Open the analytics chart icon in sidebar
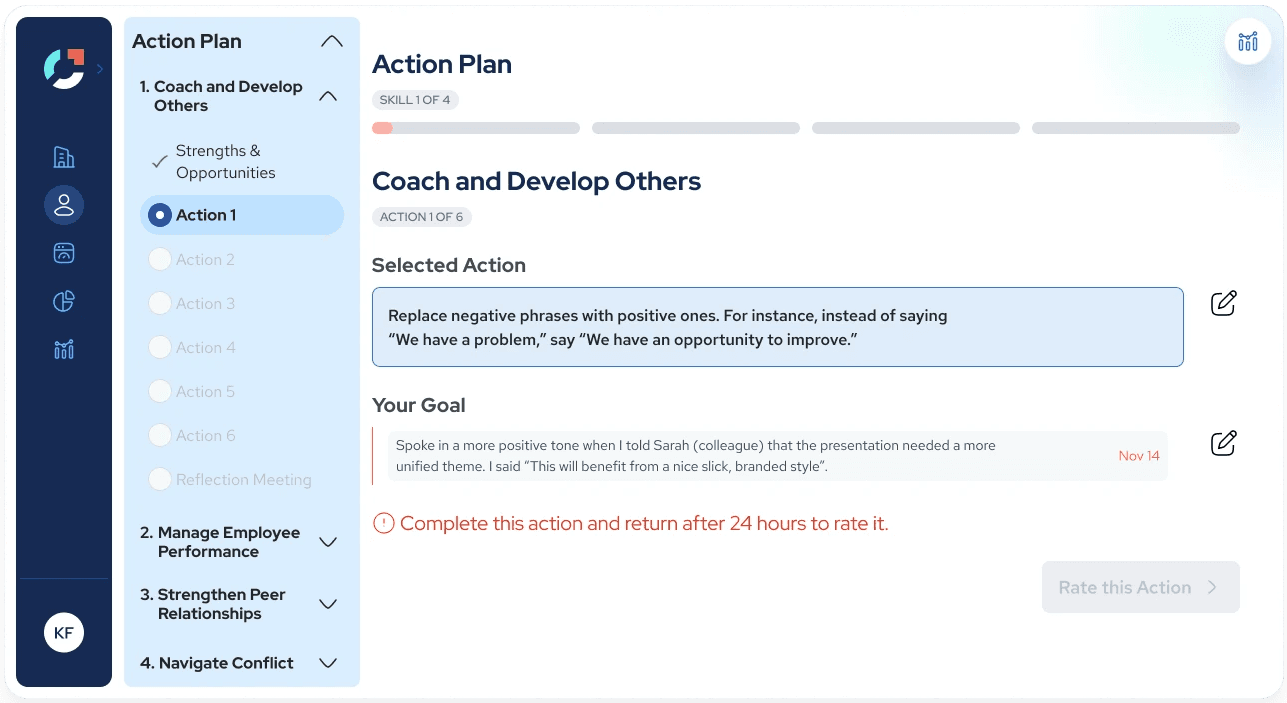1287x703 pixels. pyautogui.click(x=64, y=349)
